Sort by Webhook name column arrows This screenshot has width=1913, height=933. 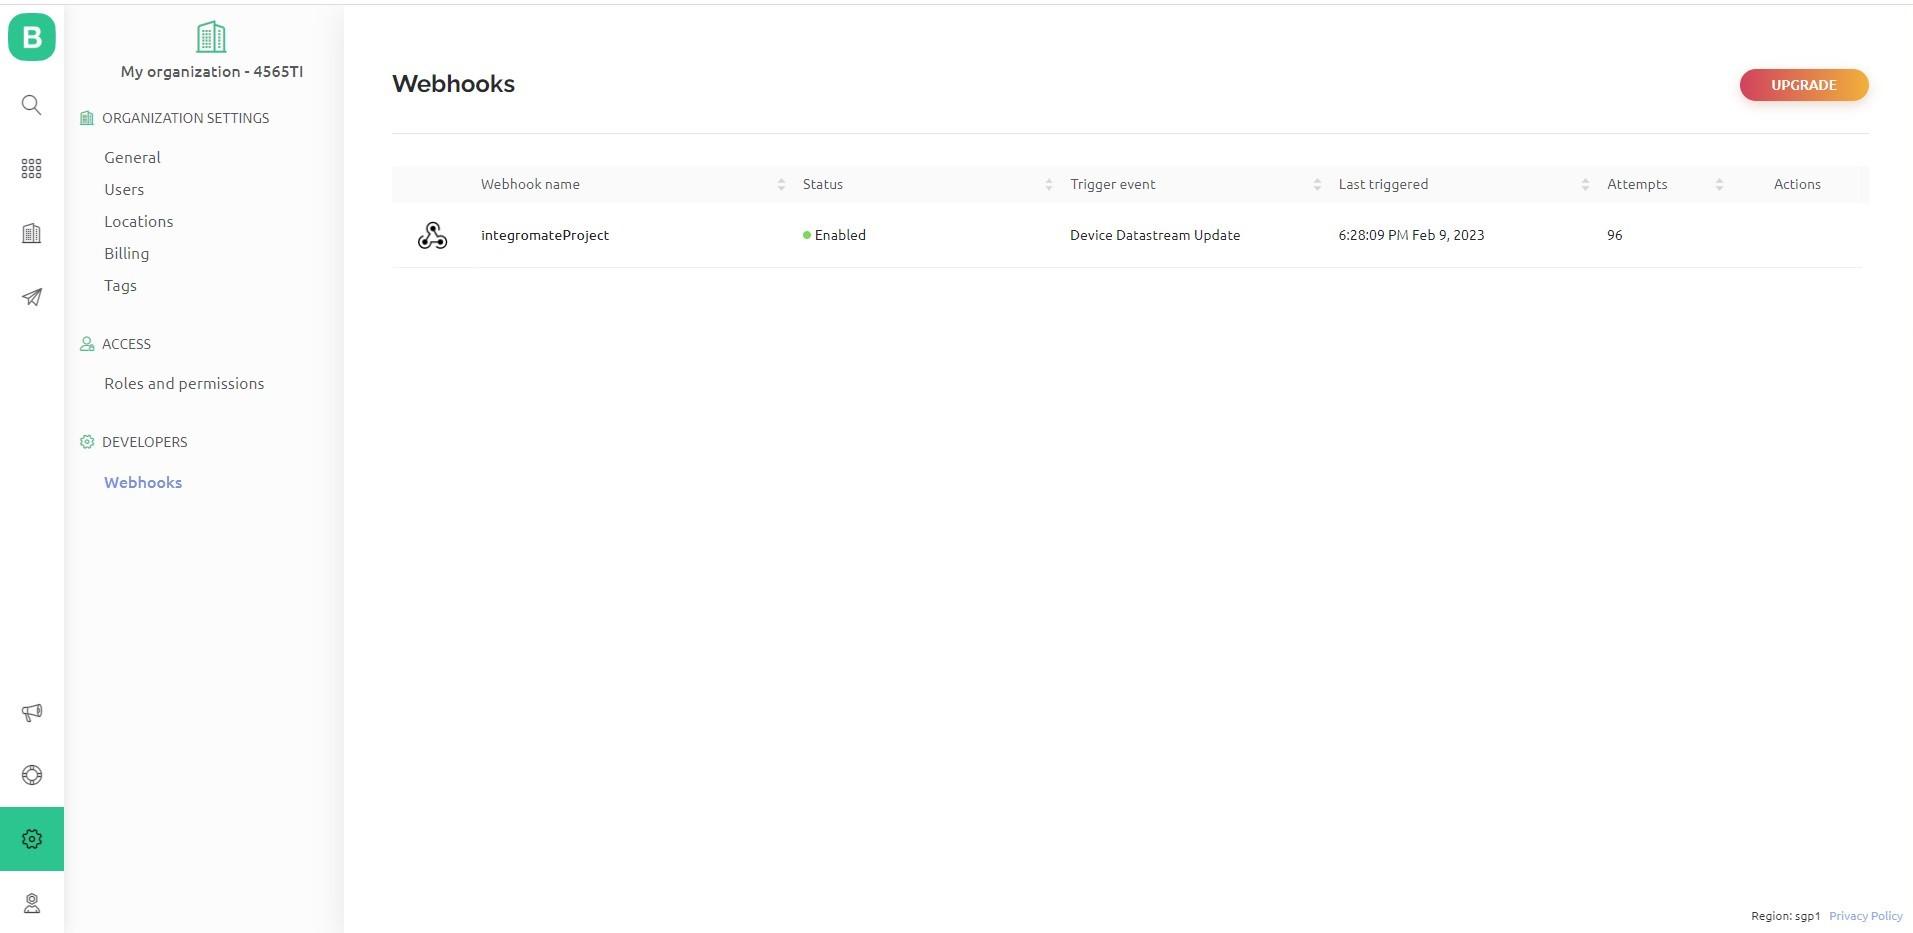tap(781, 184)
